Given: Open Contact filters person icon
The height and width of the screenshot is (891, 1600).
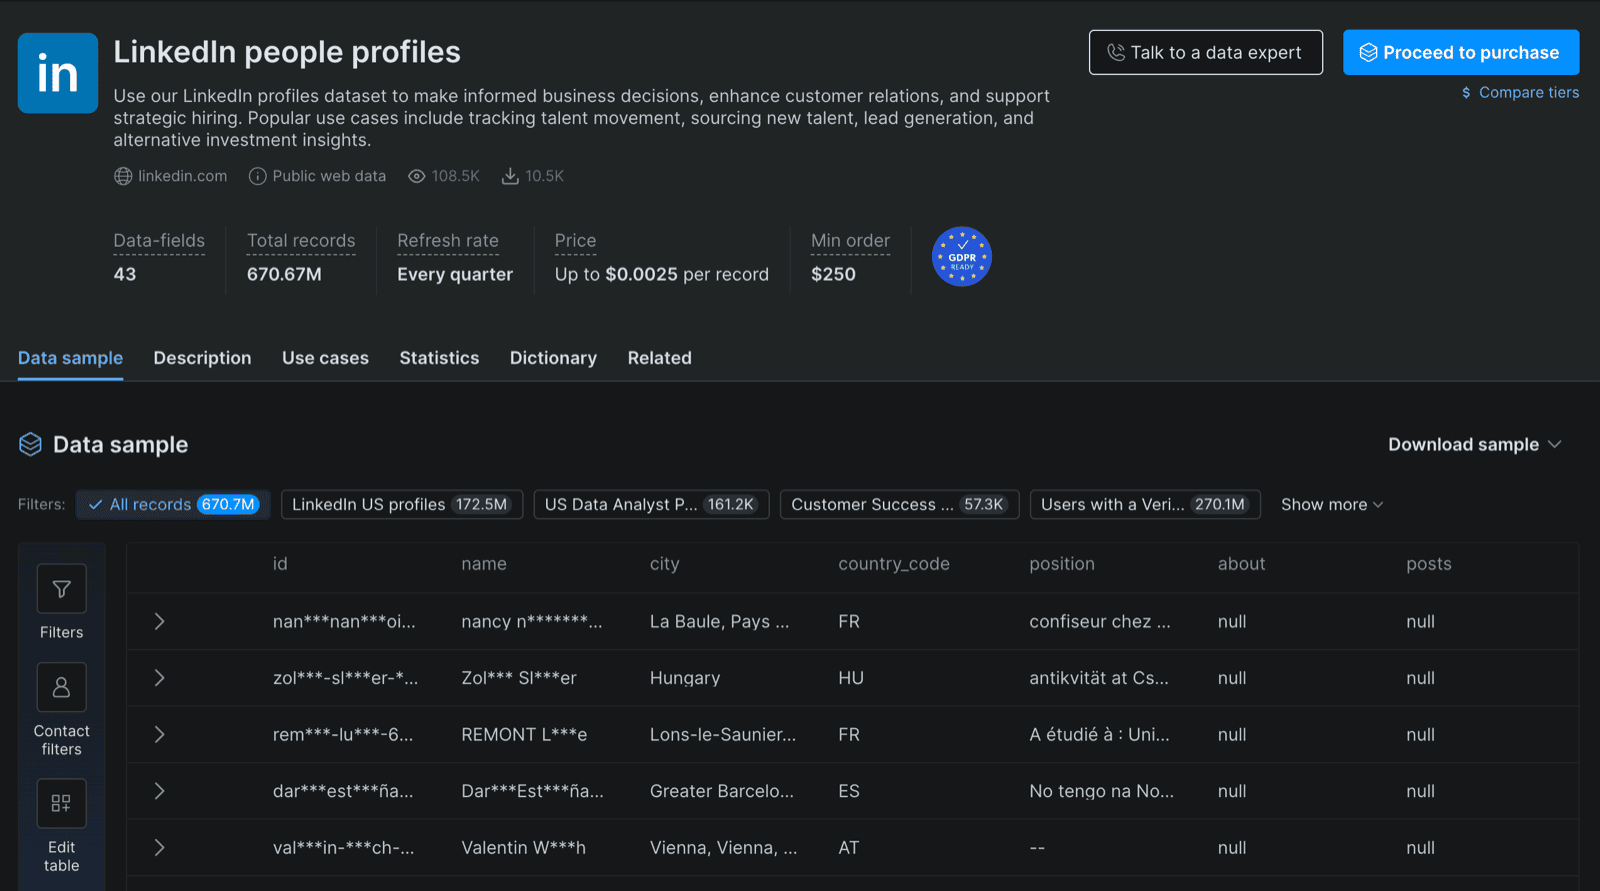Looking at the screenshot, I should tap(61, 687).
